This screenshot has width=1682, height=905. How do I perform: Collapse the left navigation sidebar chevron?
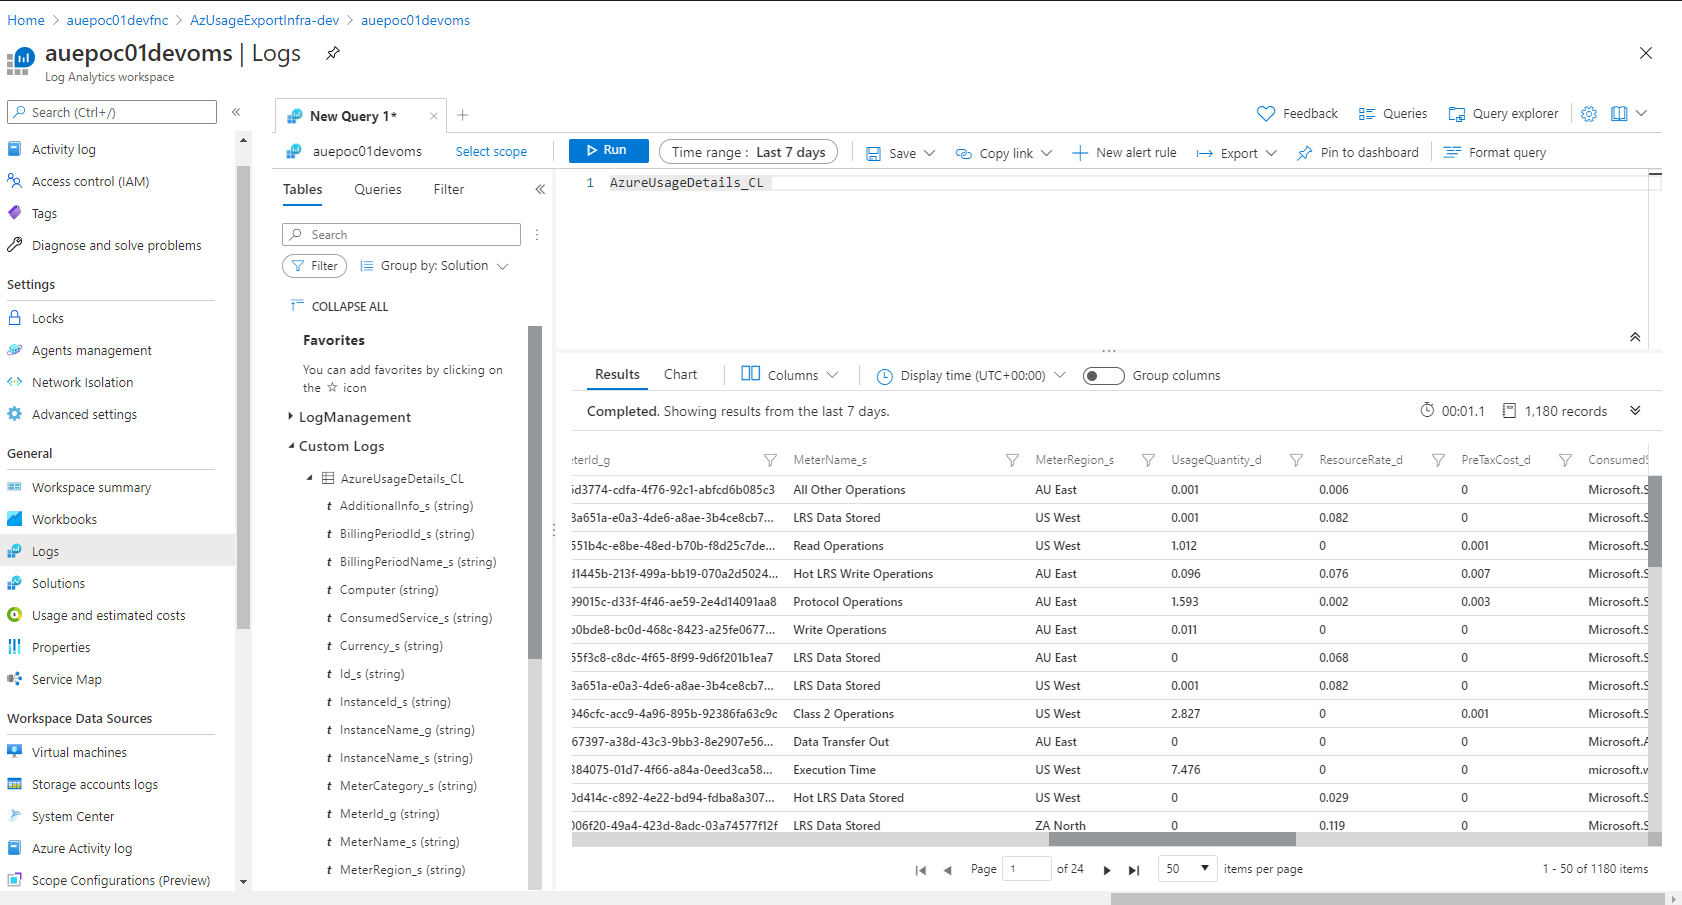click(x=236, y=112)
